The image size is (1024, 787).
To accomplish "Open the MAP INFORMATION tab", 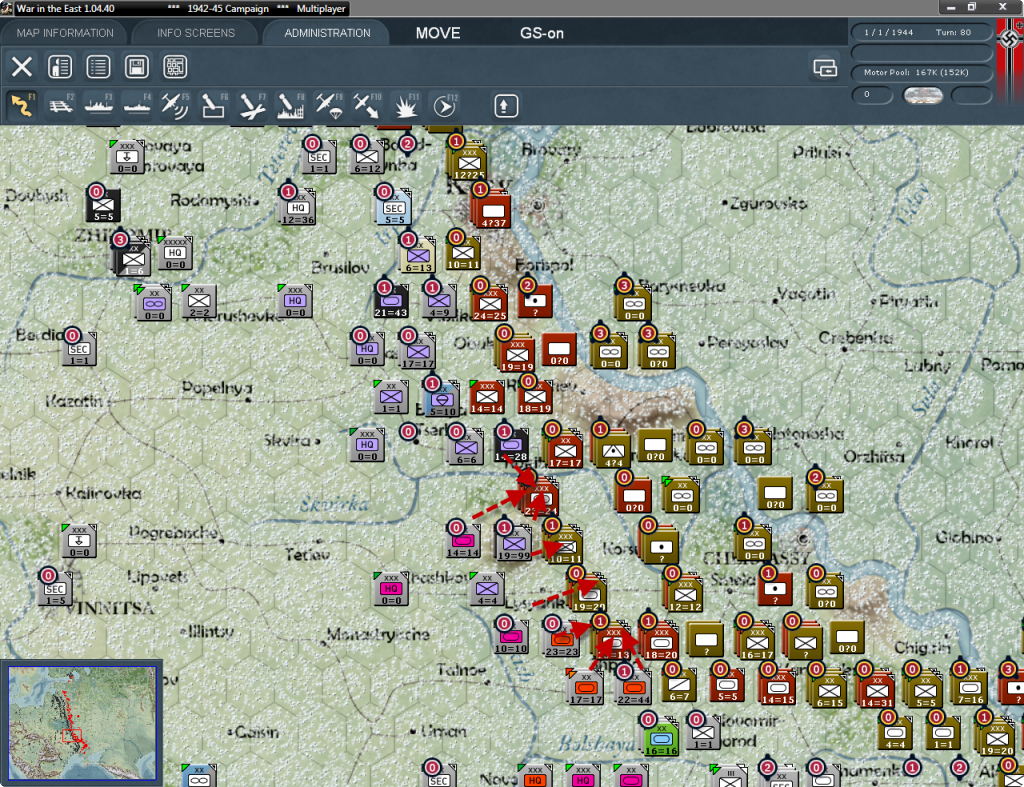I will tap(65, 33).
